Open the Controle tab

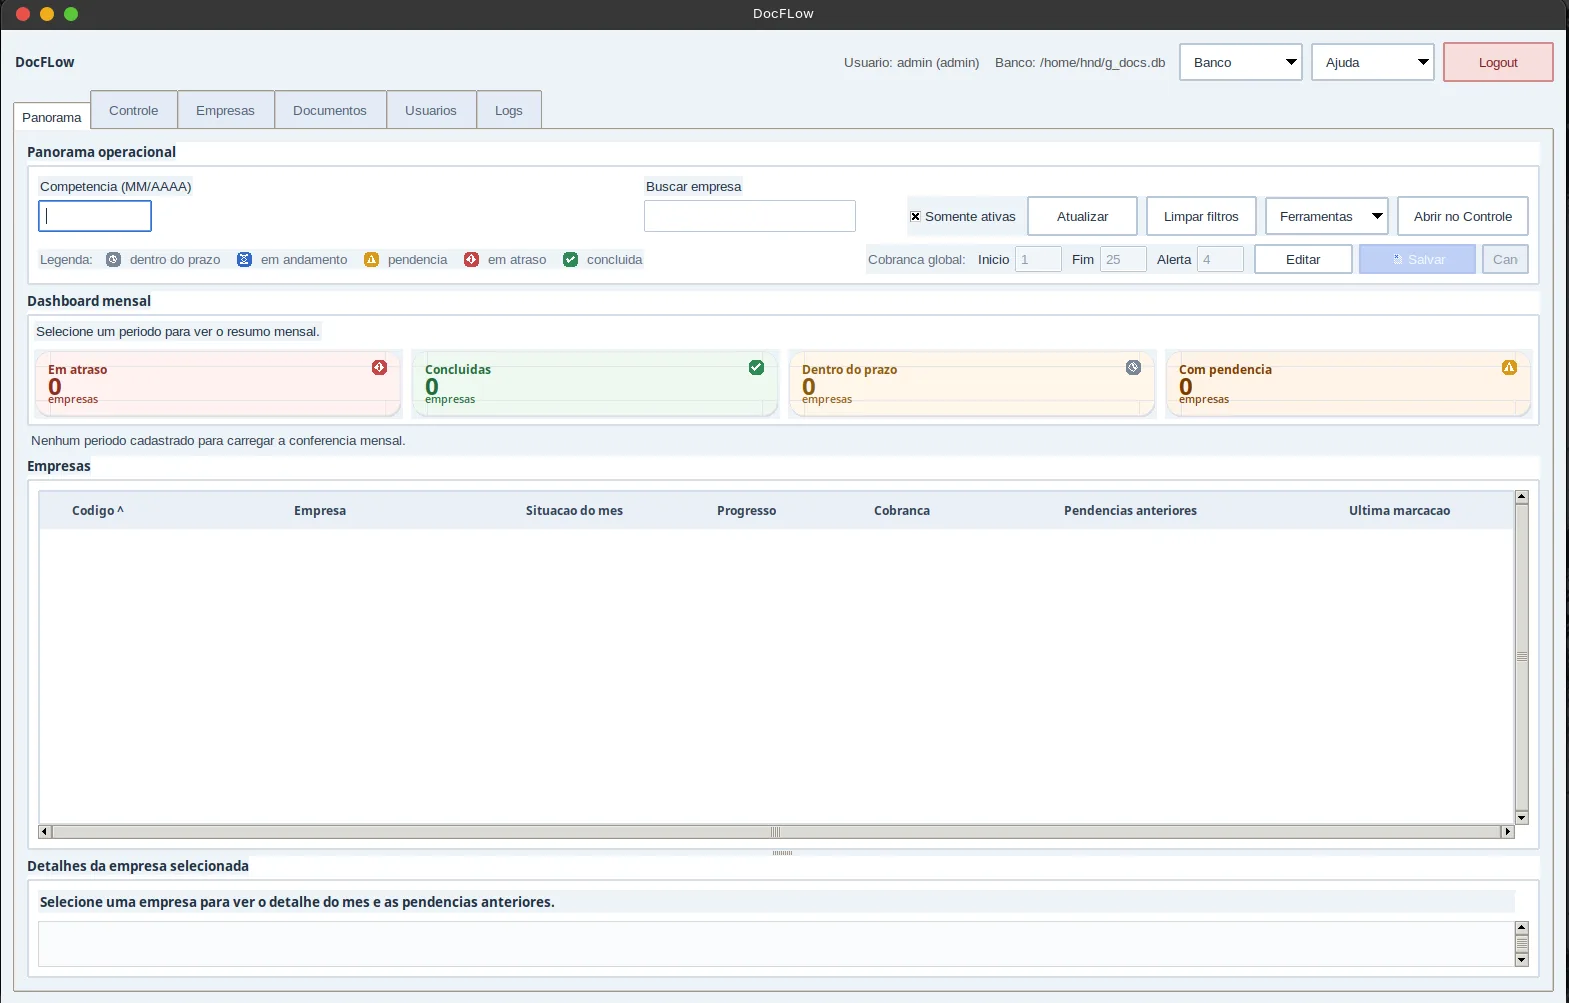pos(134,110)
